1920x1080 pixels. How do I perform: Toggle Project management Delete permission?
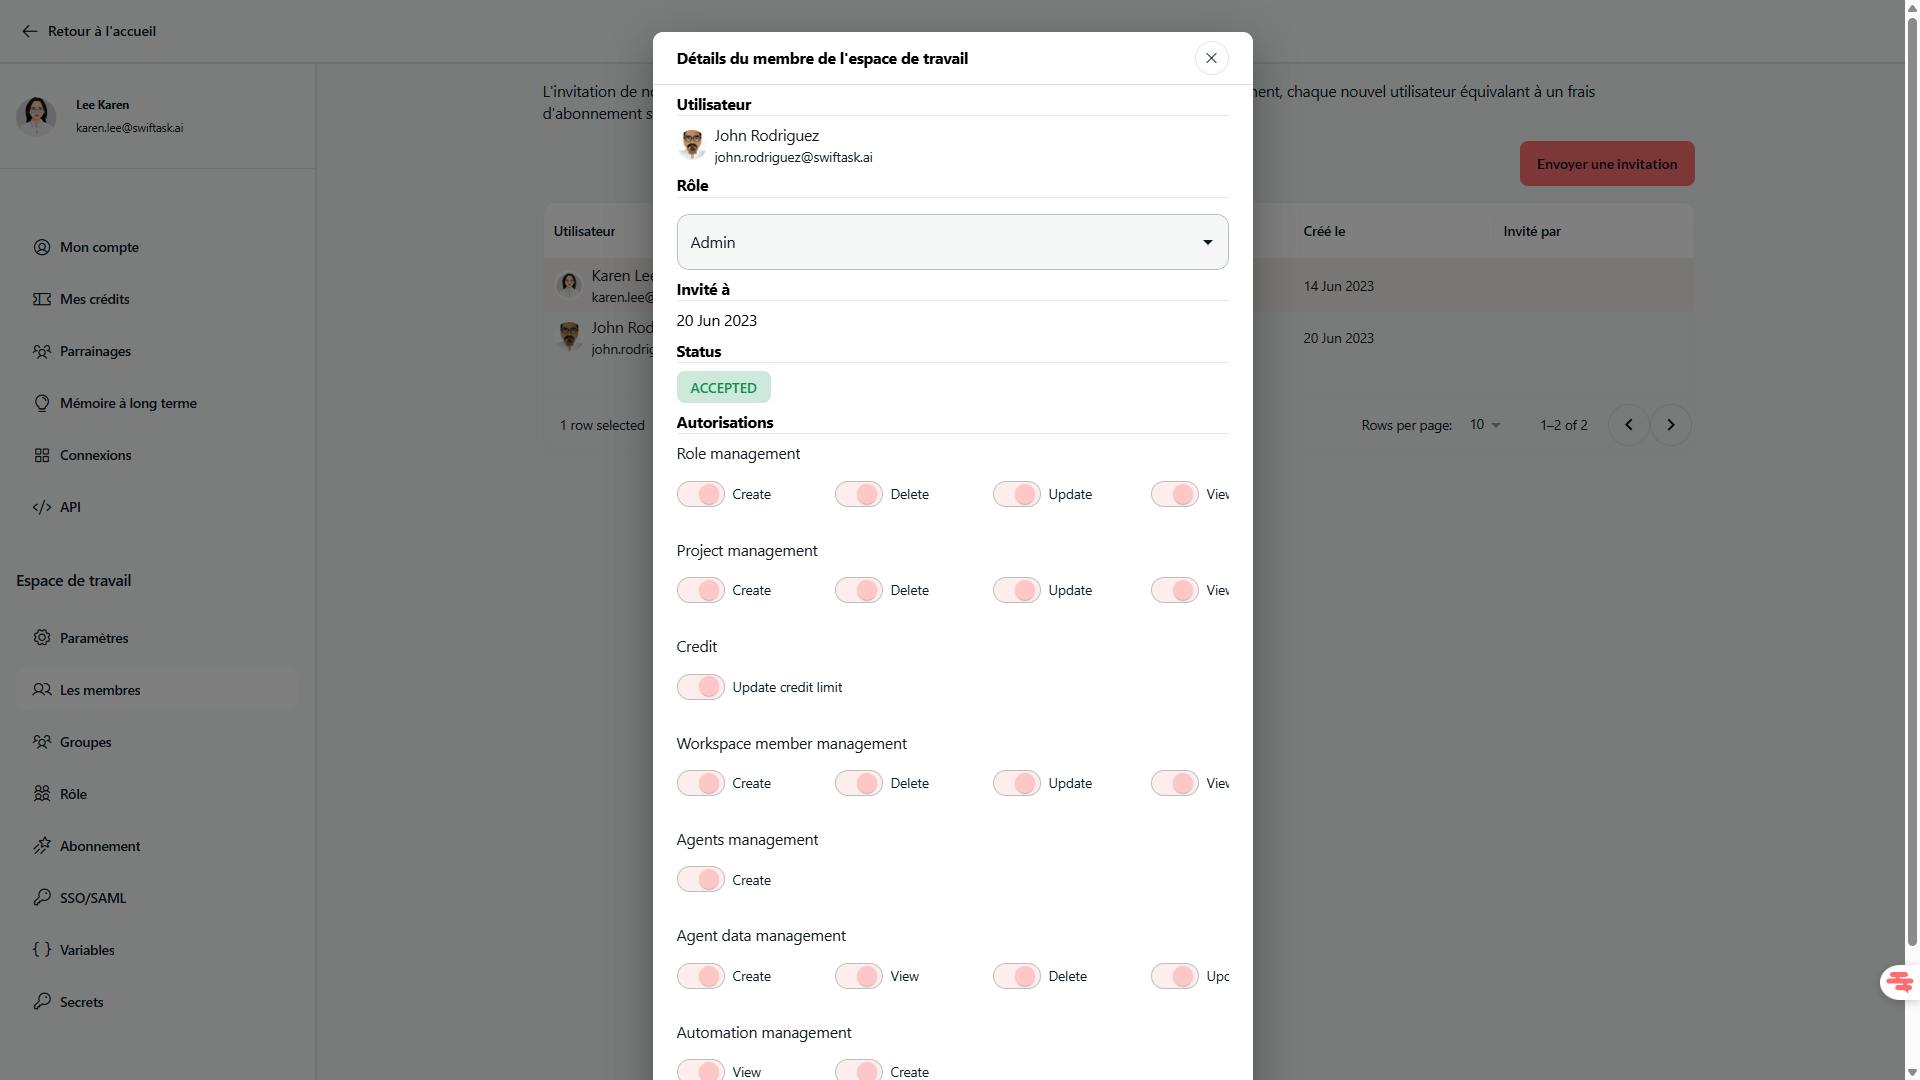click(x=858, y=590)
